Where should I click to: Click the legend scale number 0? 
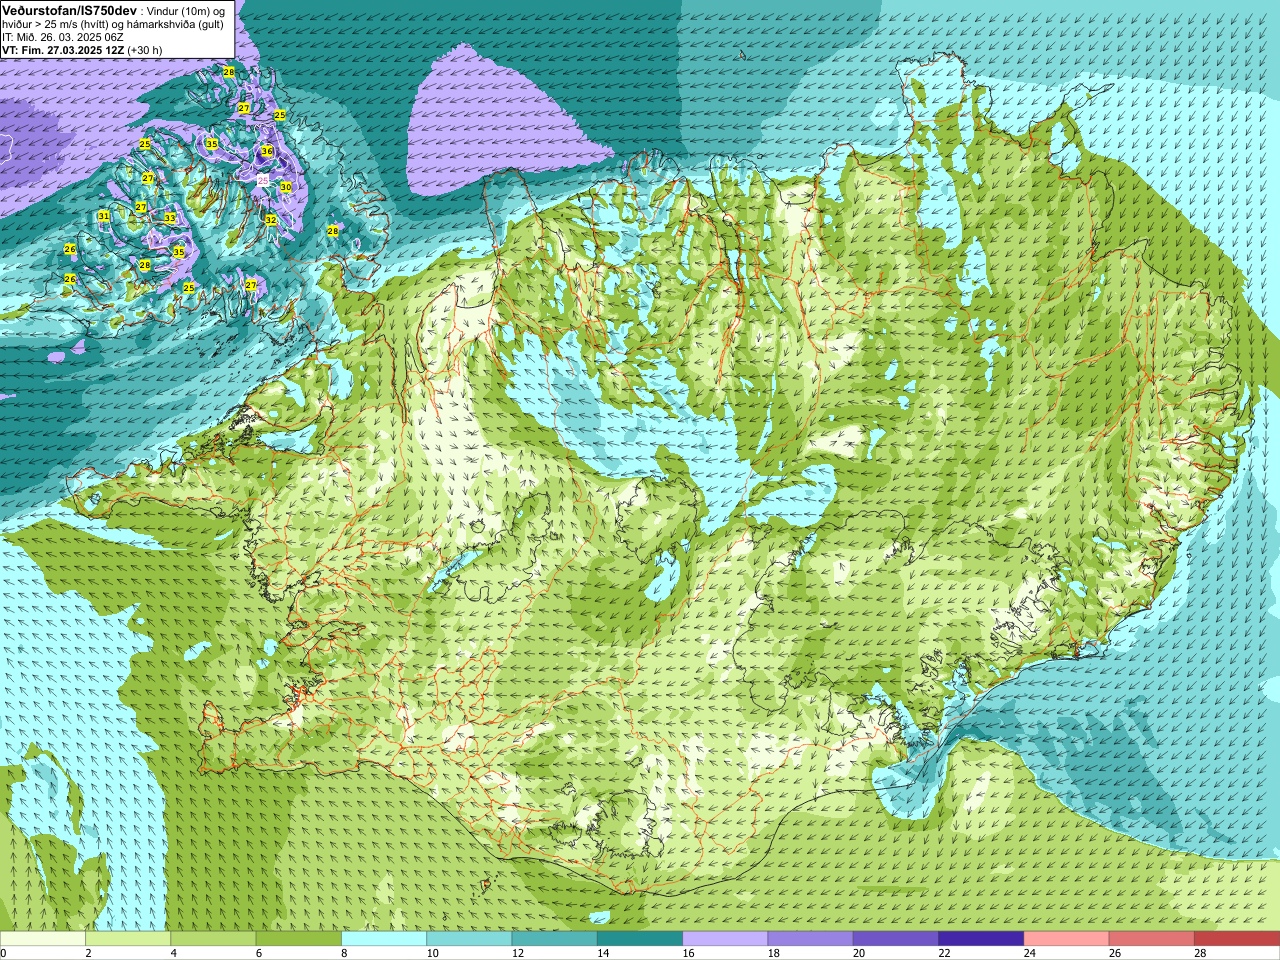[x=3, y=953]
